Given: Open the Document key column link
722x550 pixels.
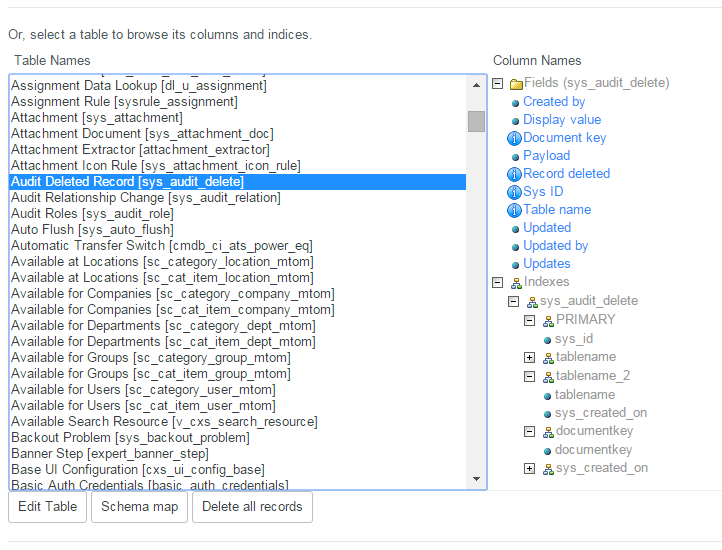Looking at the screenshot, I should [565, 138].
